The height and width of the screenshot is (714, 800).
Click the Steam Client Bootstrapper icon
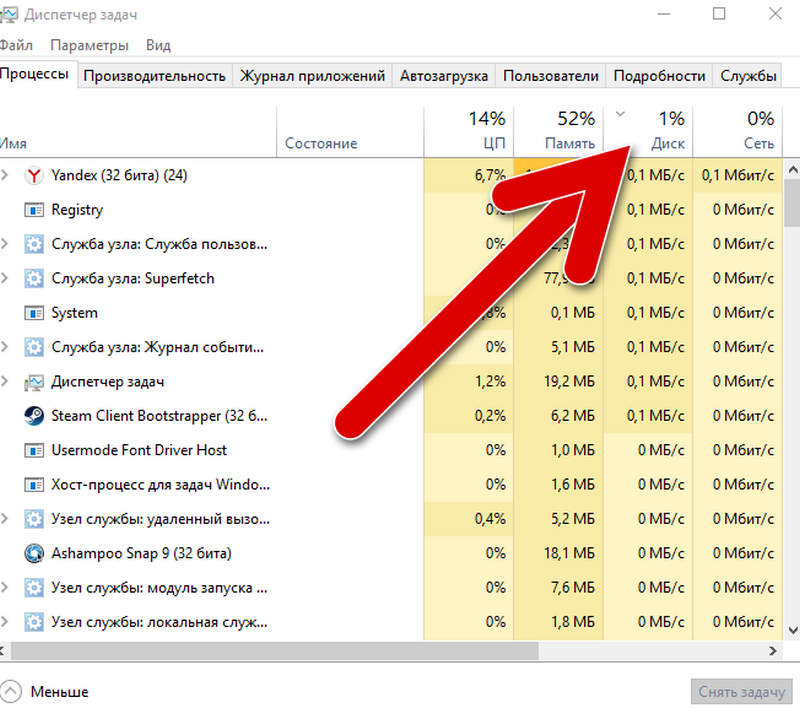pyautogui.click(x=34, y=416)
